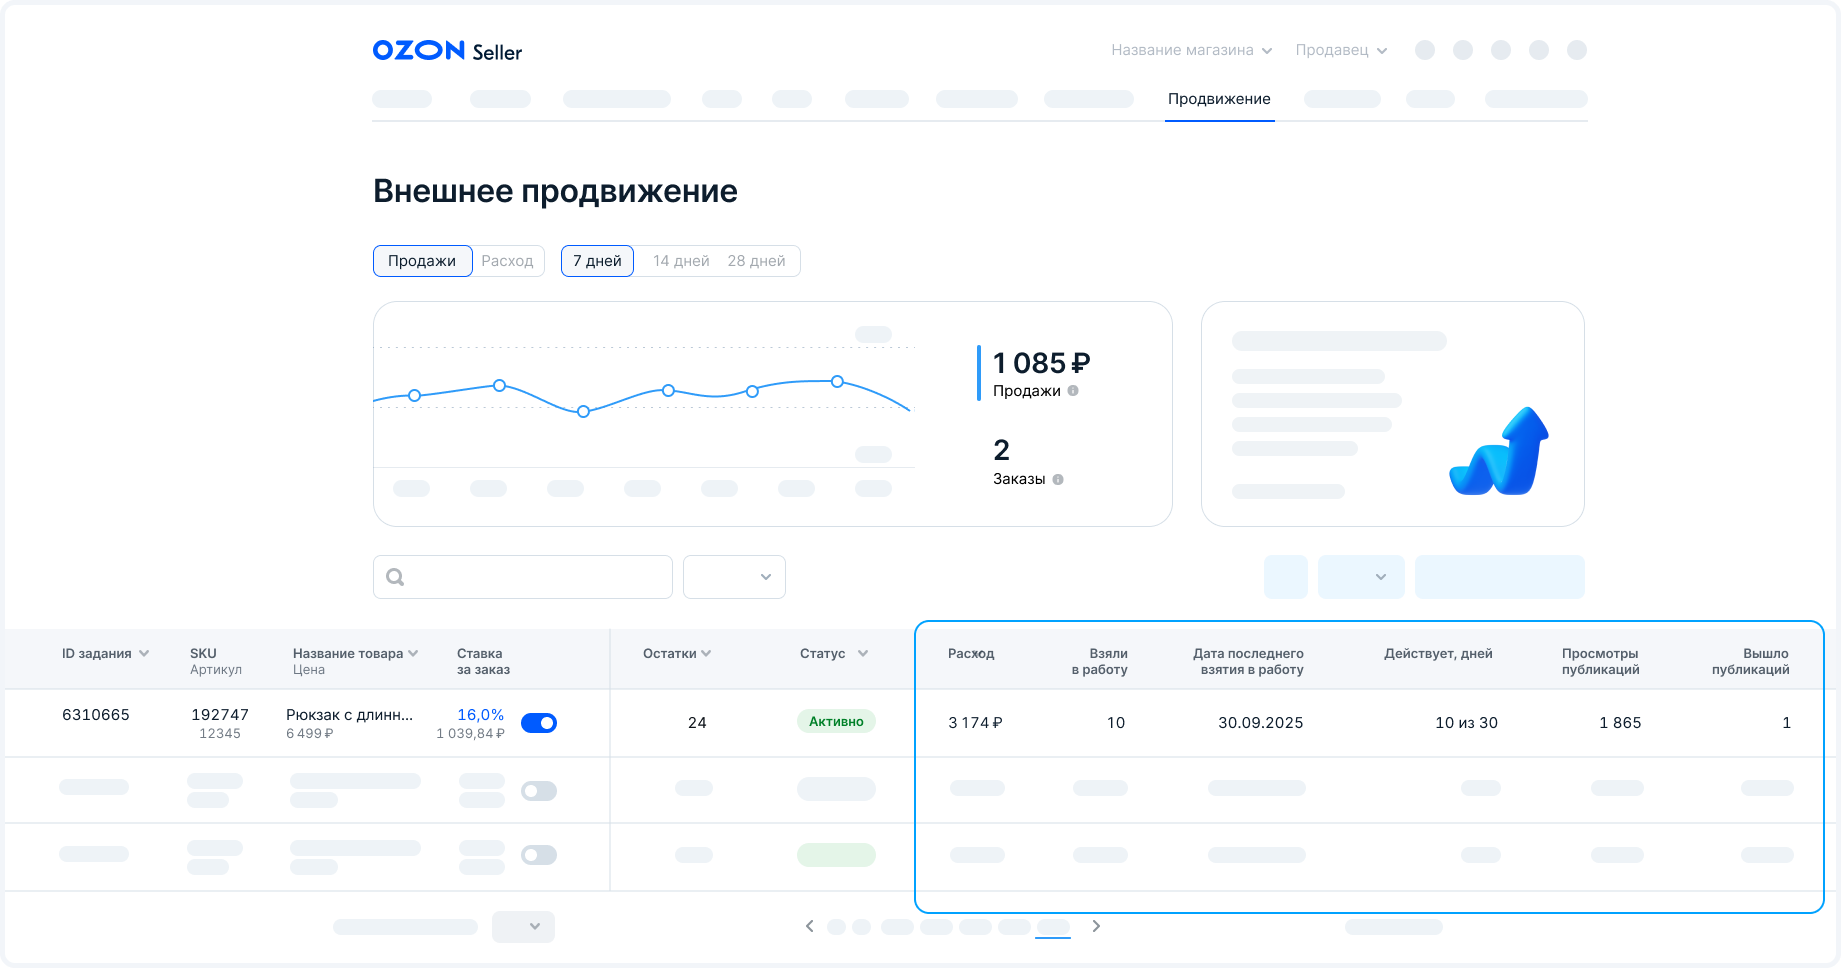This screenshot has height=968, width=1841.
Task: Click the Просмотры публикаций header
Action: coord(1600,661)
